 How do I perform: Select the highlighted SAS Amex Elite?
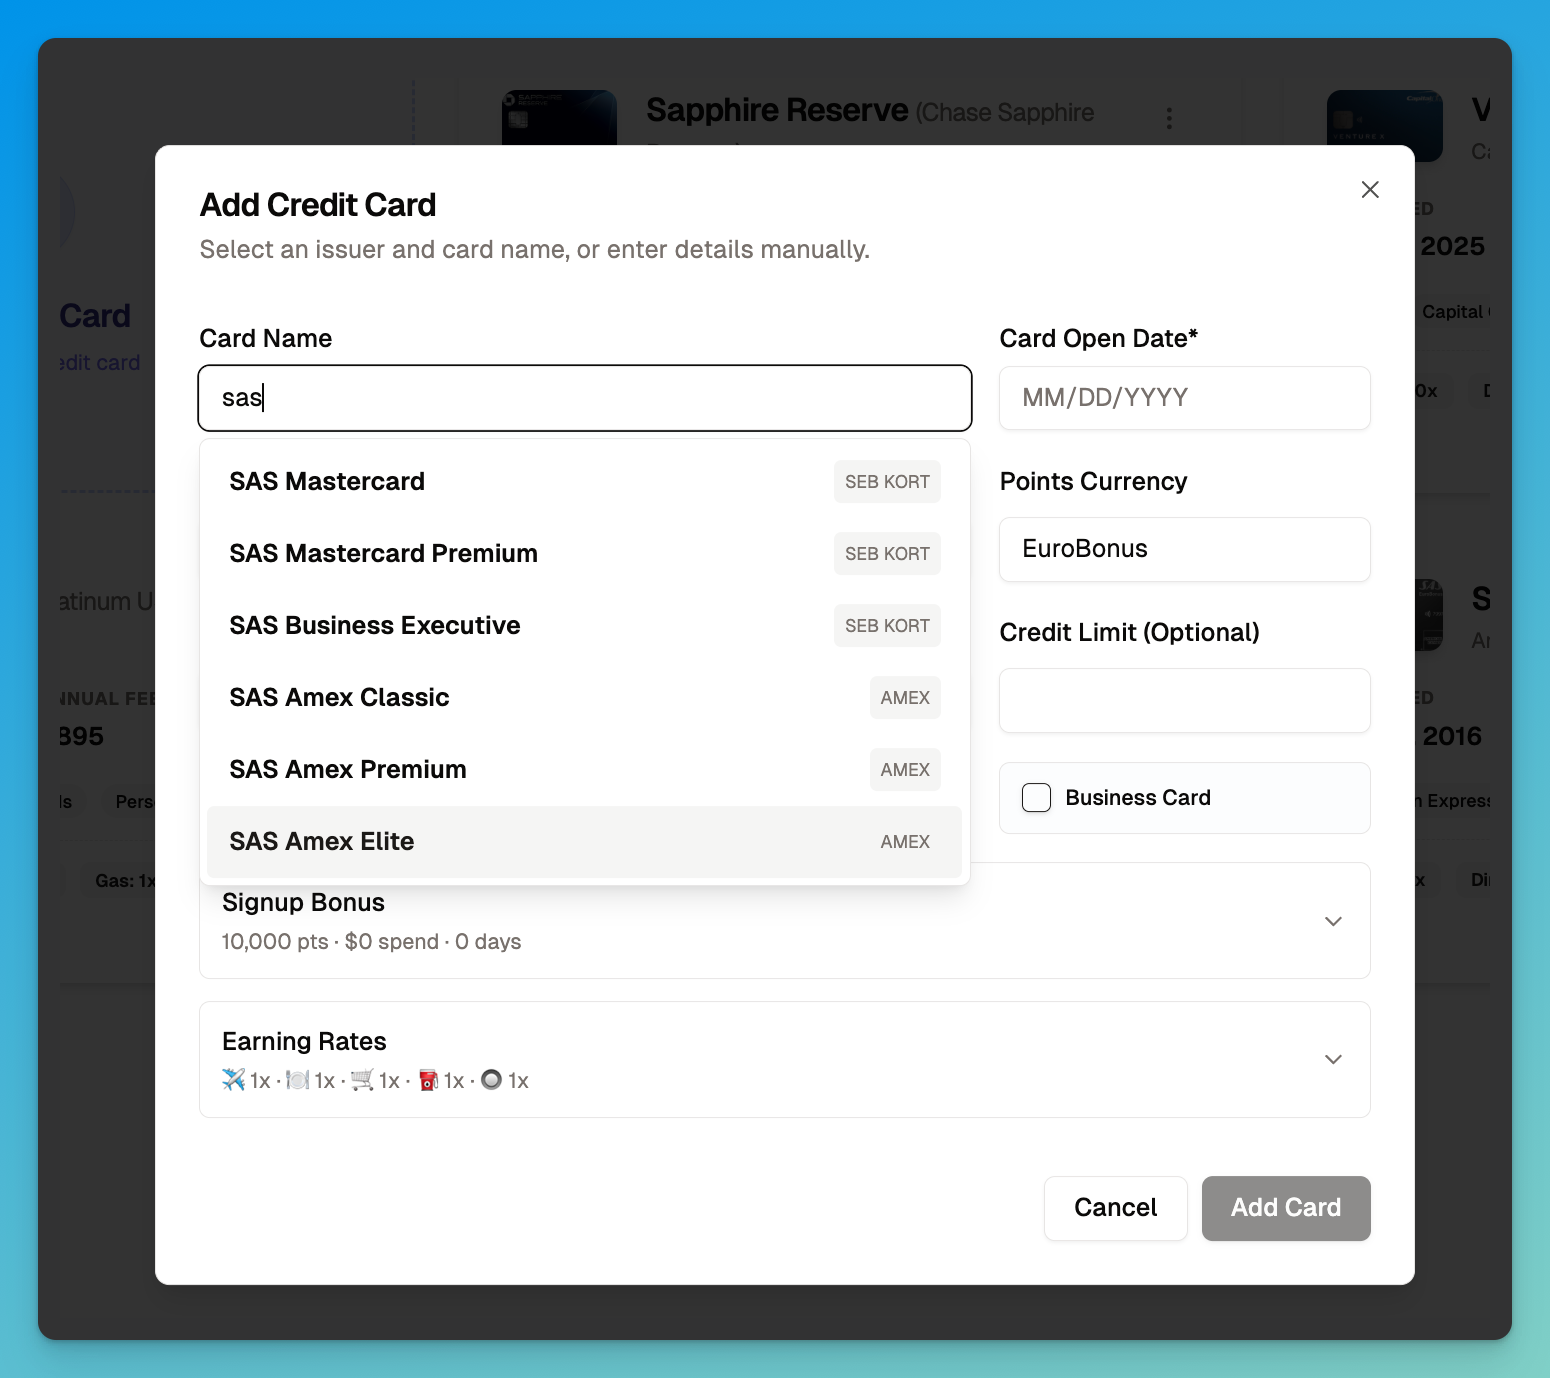(585, 842)
